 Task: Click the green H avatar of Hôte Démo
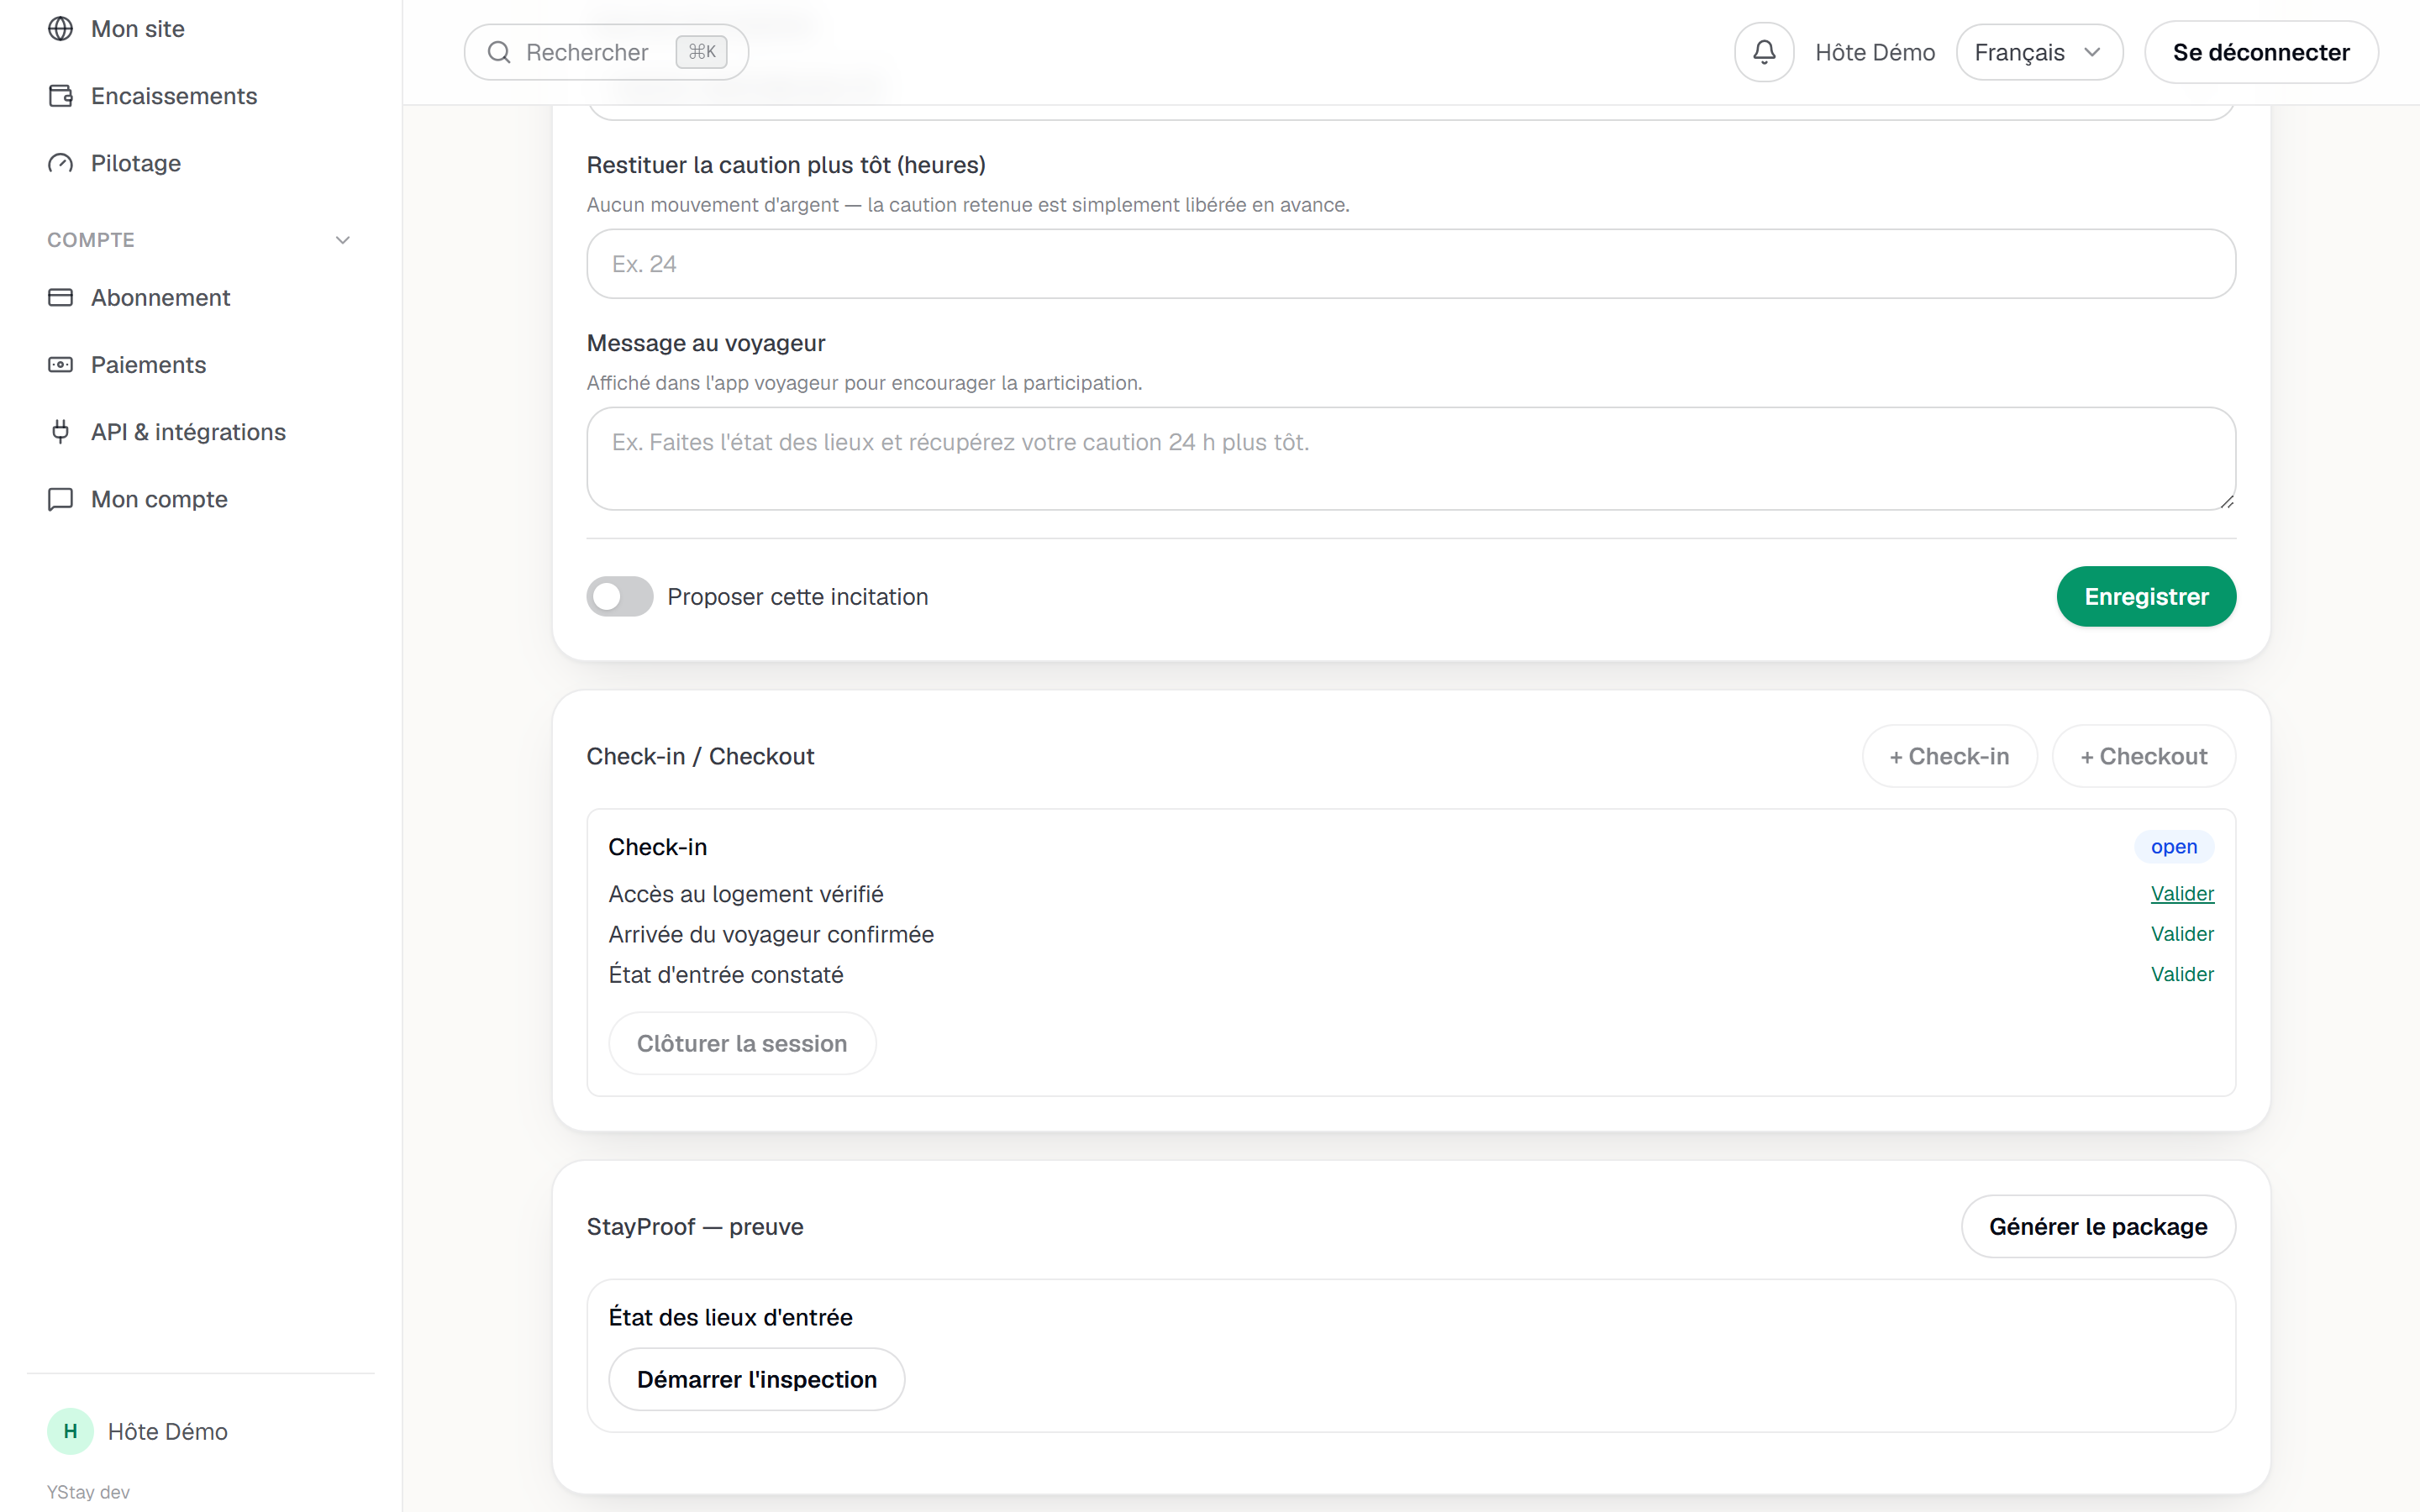pyautogui.click(x=70, y=1431)
